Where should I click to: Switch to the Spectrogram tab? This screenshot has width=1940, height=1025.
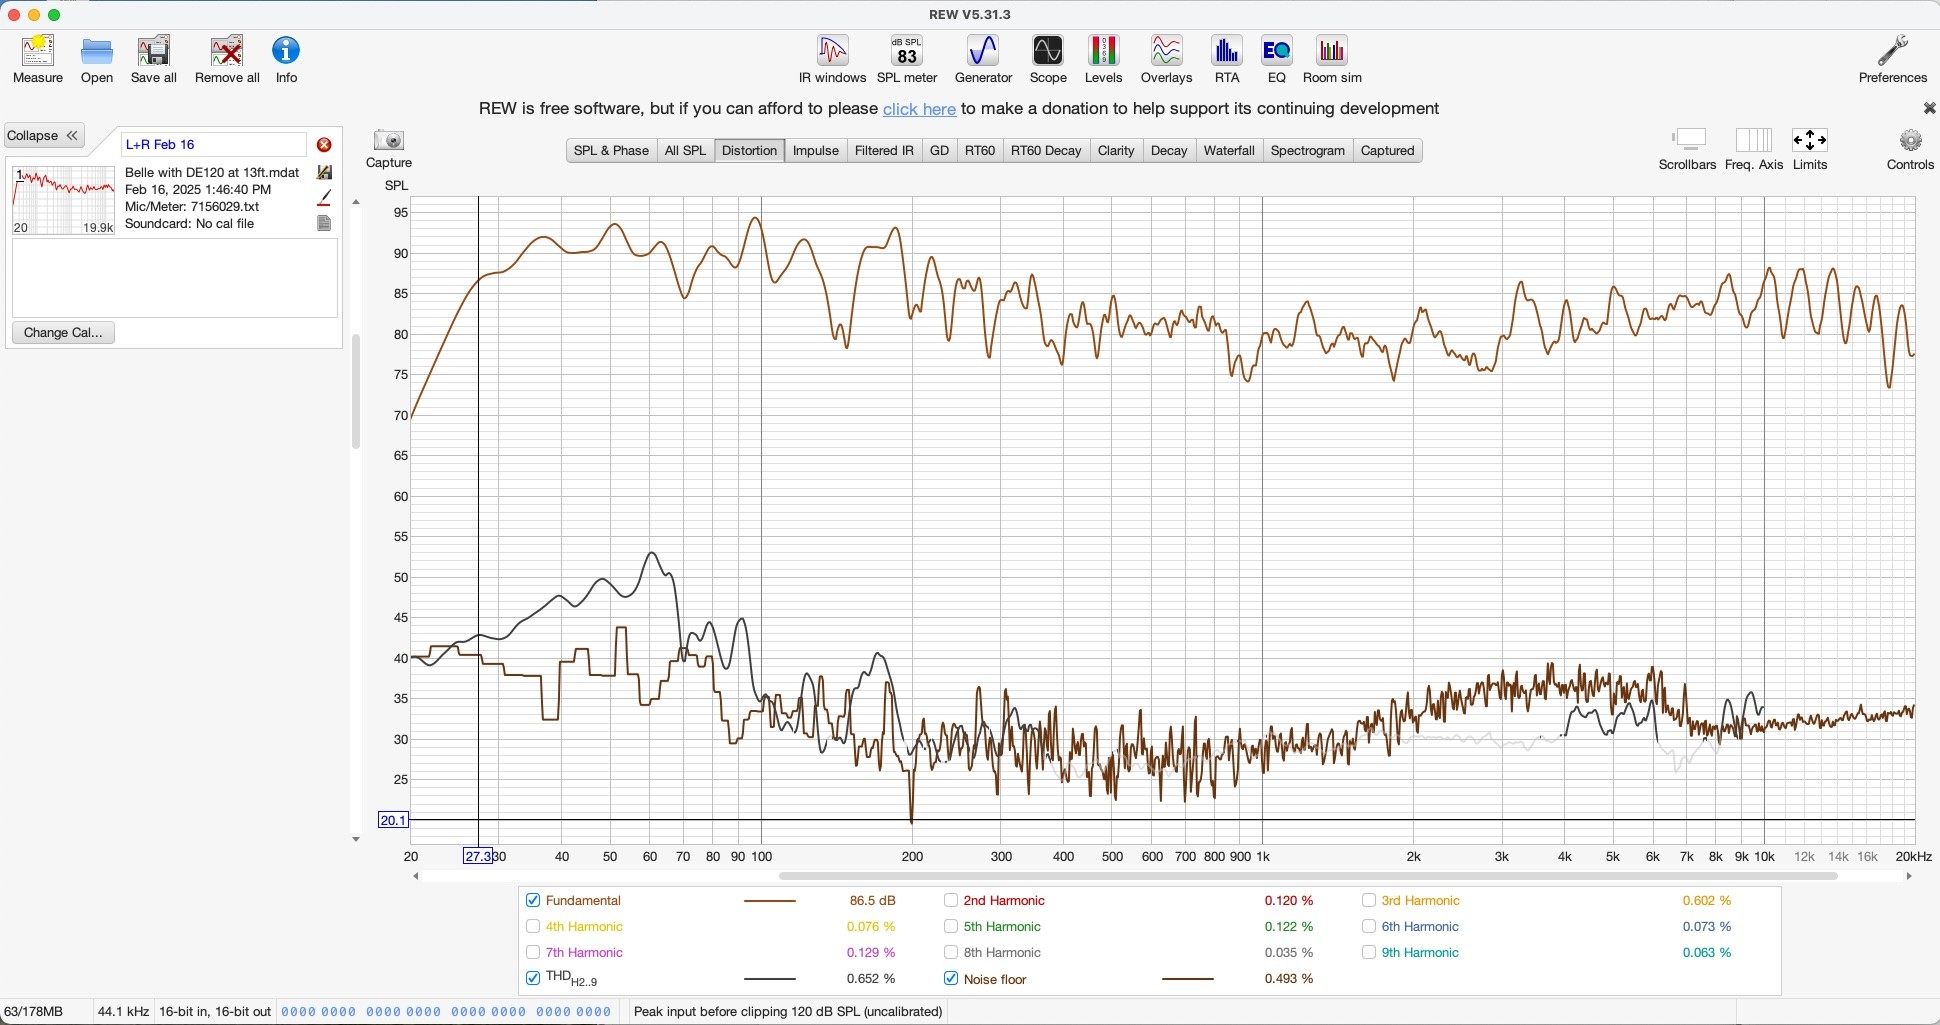coord(1307,151)
